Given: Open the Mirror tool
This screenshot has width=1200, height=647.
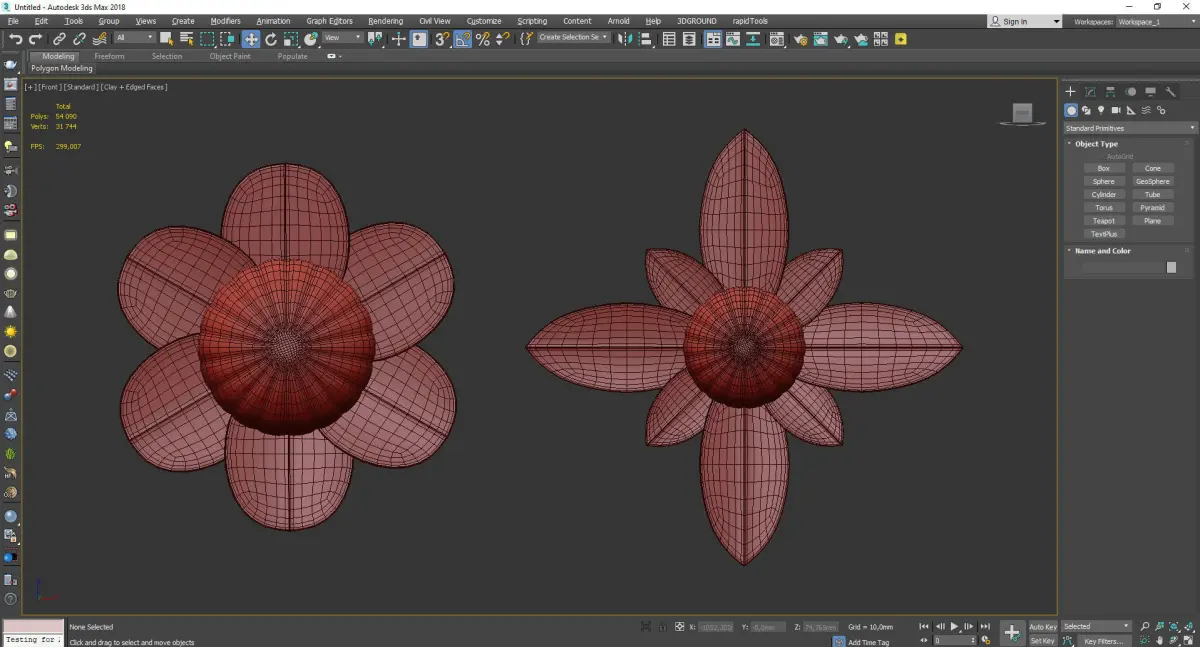Looking at the screenshot, I should click(x=625, y=39).
